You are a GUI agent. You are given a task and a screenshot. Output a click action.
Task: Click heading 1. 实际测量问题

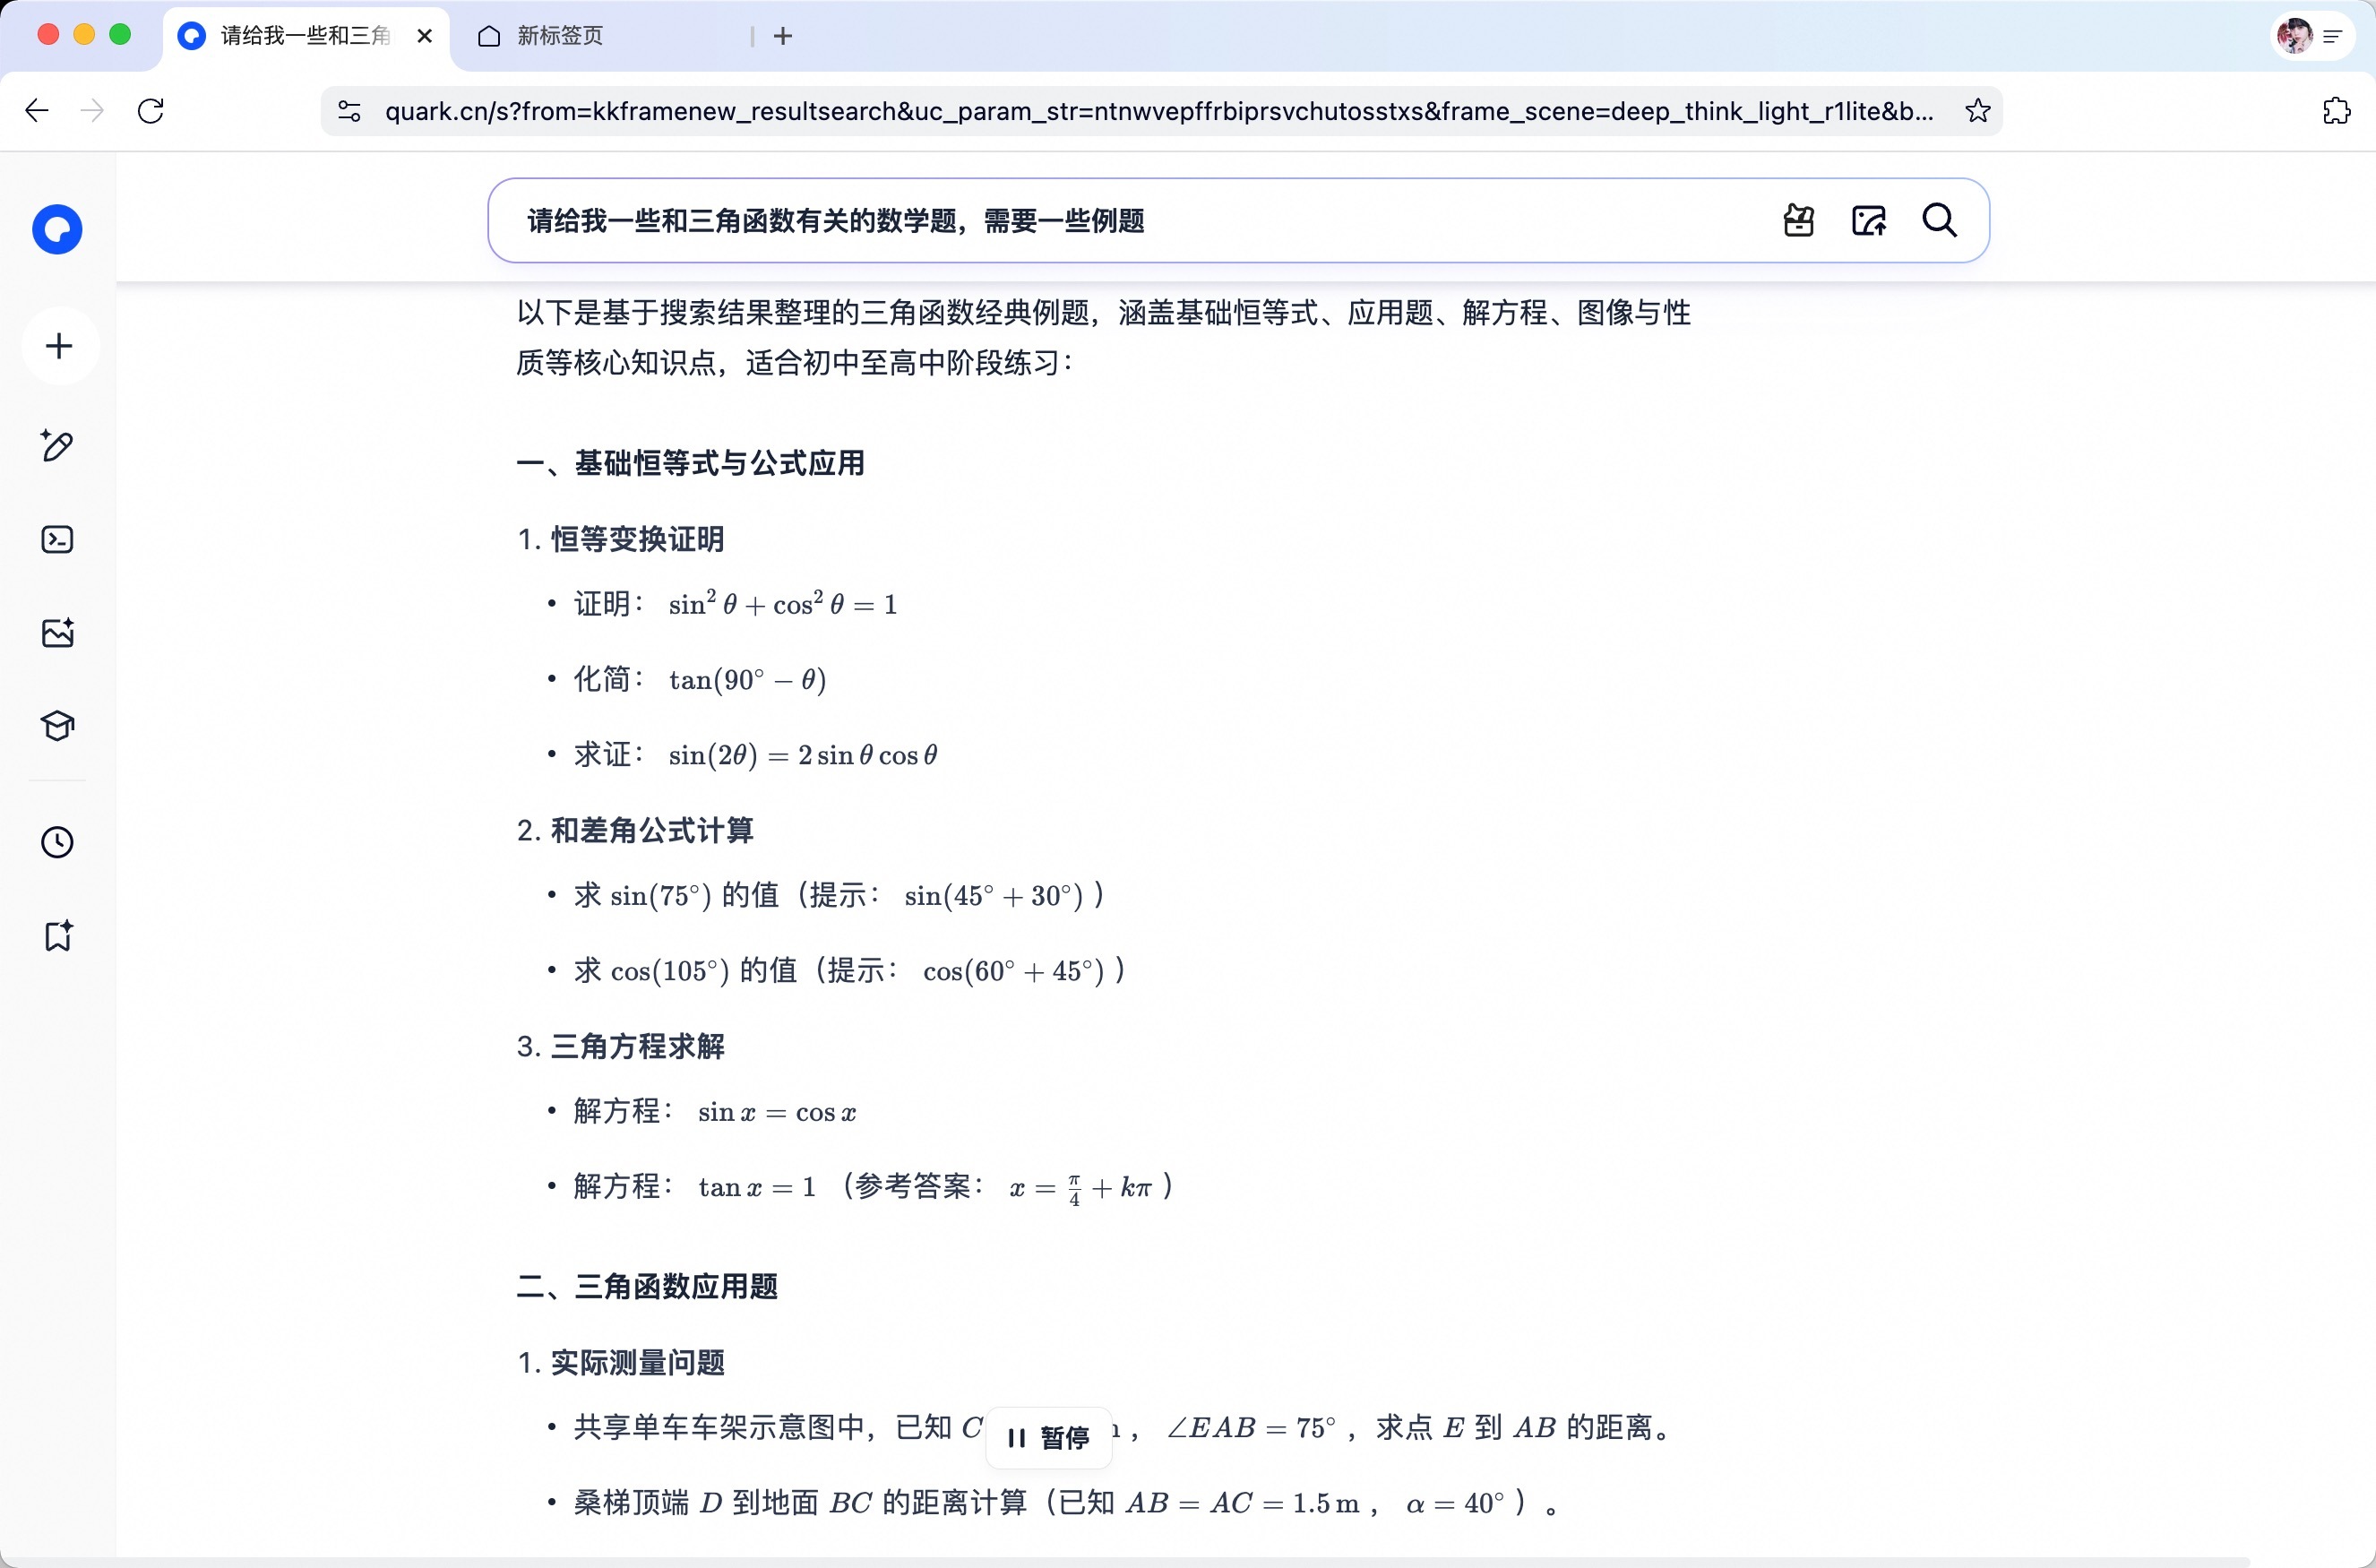620,1362
